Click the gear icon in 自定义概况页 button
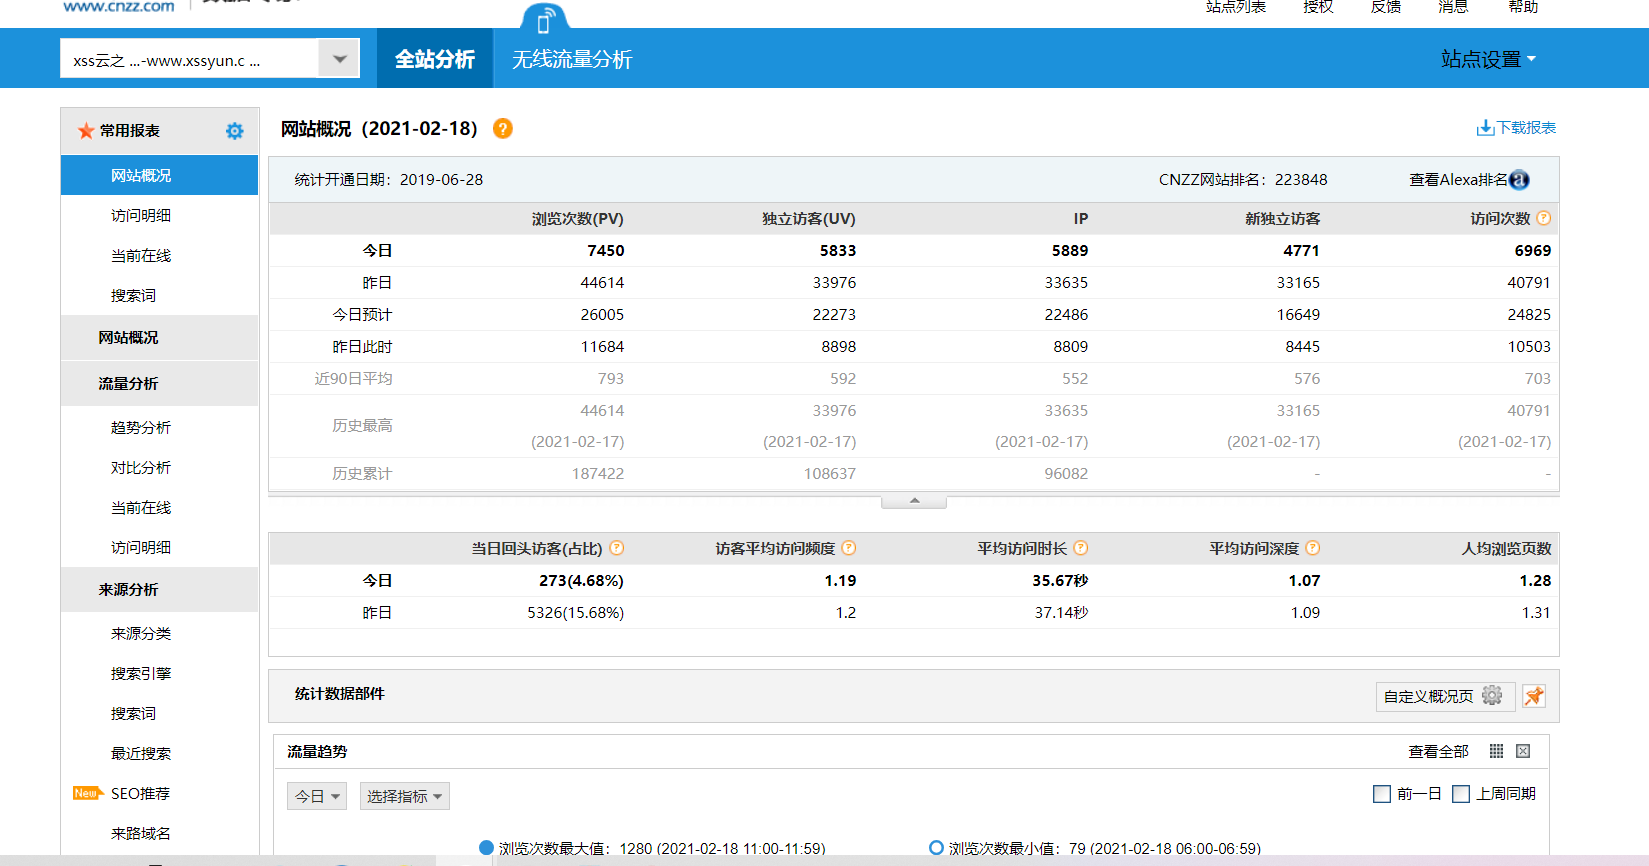Screen dimensions: 1649x866 tap(1492, 696)
